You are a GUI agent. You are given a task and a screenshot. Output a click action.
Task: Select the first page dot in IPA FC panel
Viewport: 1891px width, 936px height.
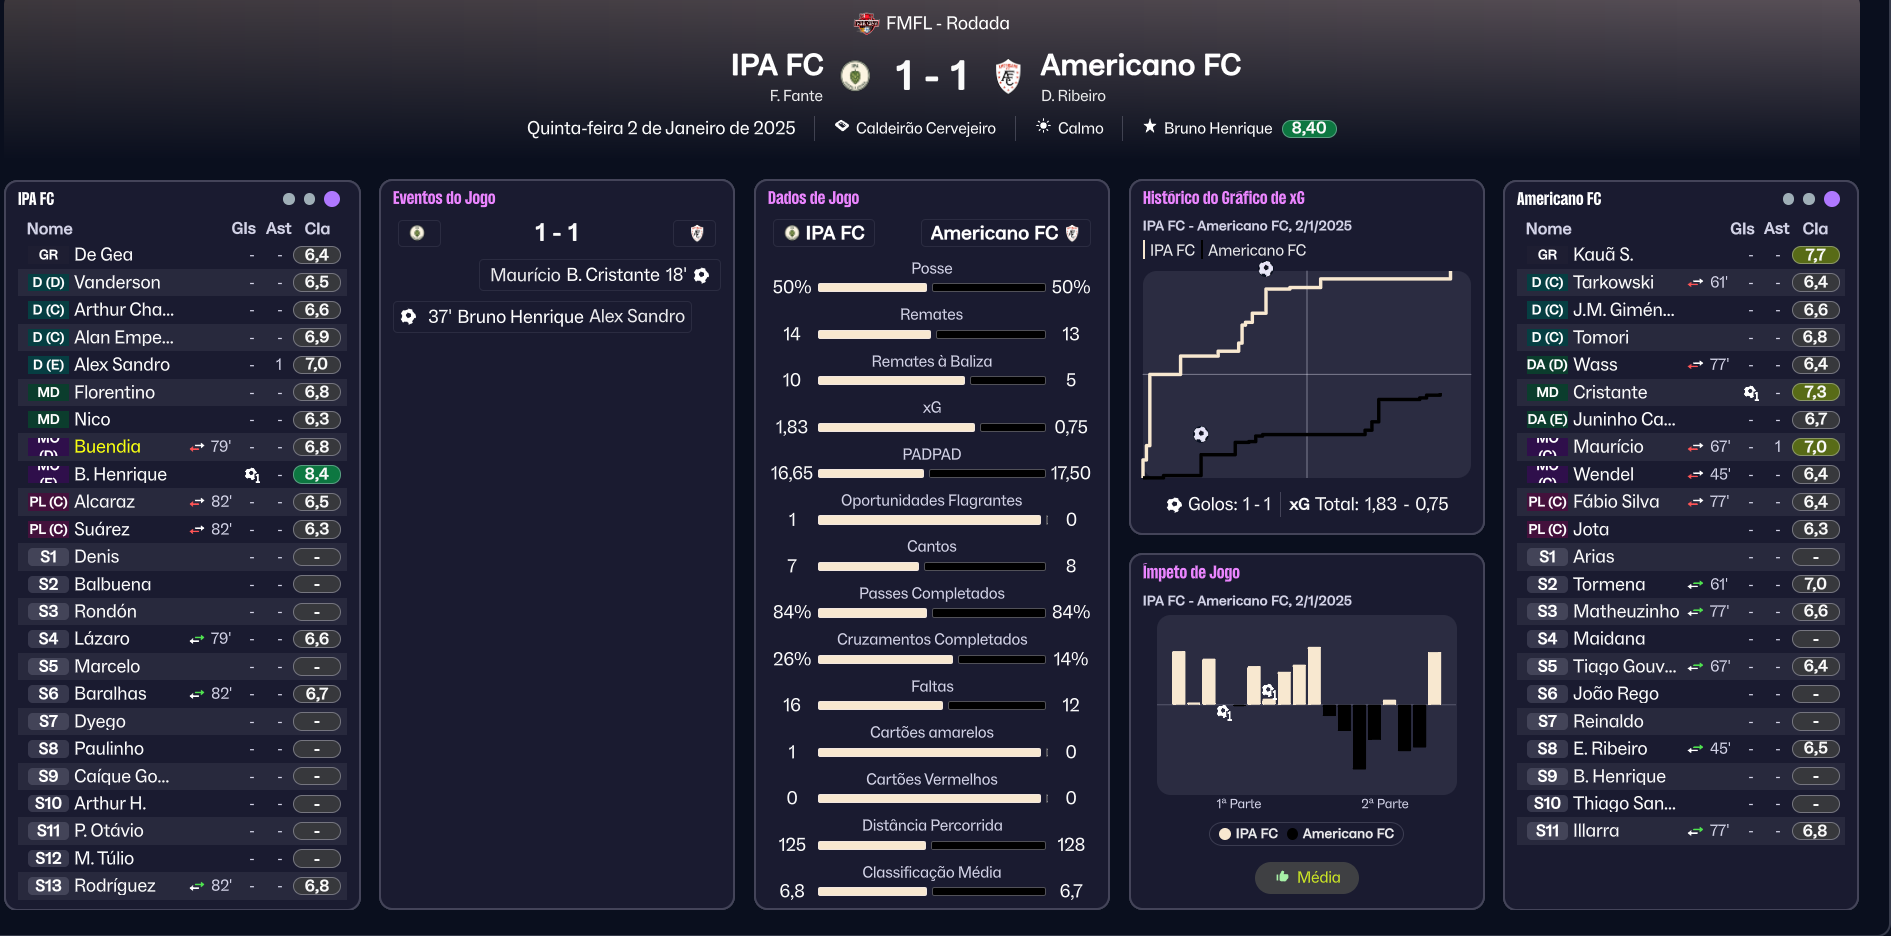tap(289, 199)
